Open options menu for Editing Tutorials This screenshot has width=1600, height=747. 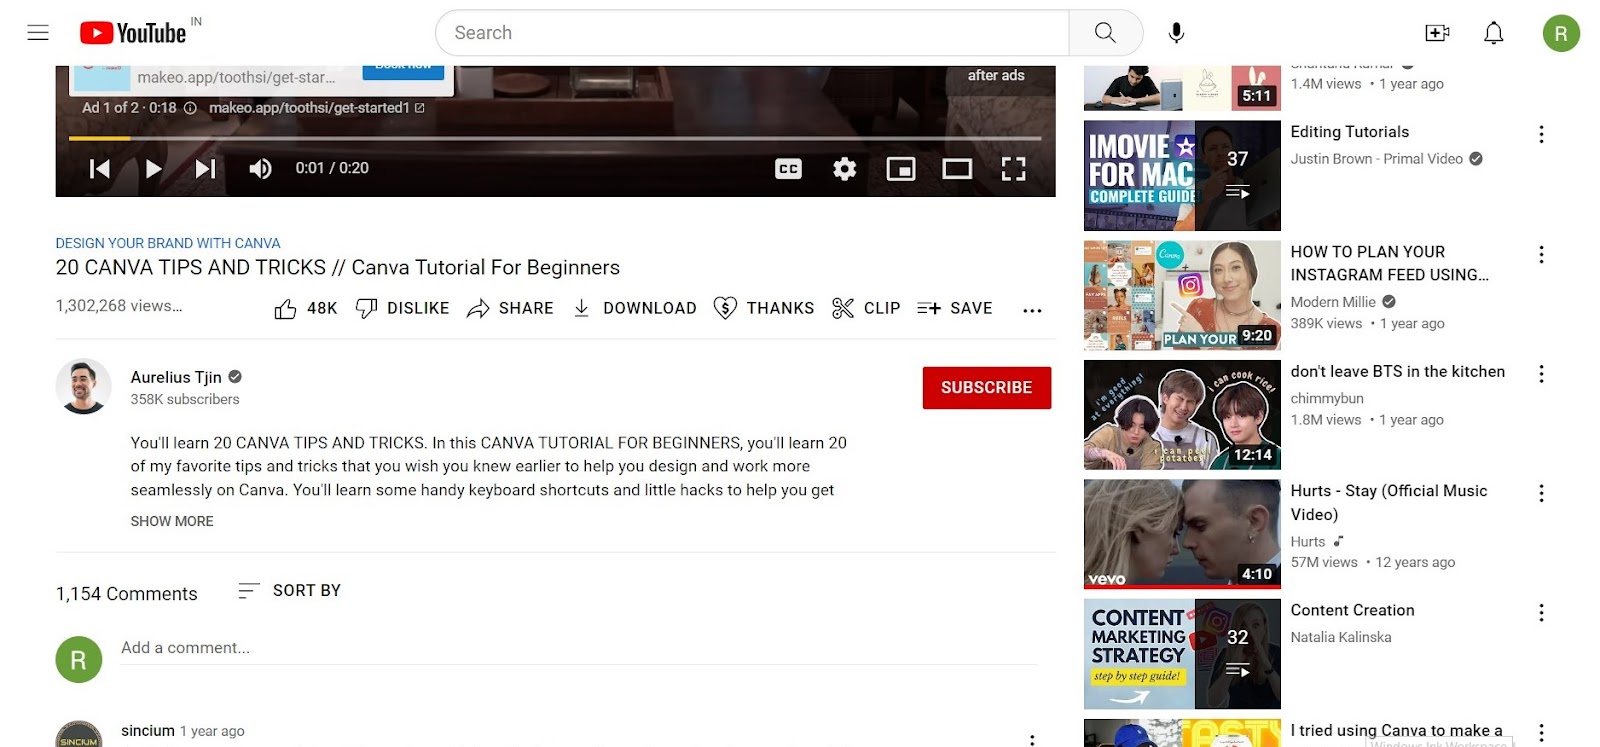[x=1541, y=134]
